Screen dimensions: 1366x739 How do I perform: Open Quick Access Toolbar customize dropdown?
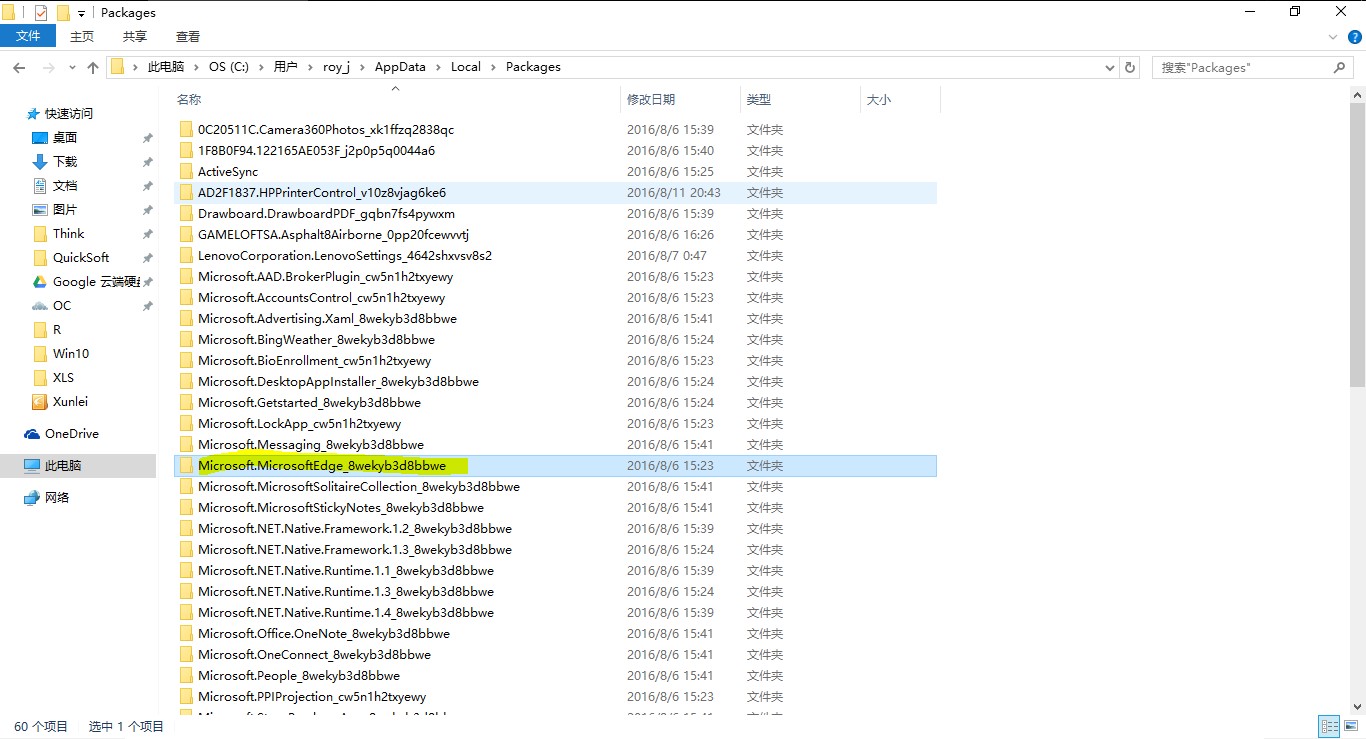[x=82, y=14]
